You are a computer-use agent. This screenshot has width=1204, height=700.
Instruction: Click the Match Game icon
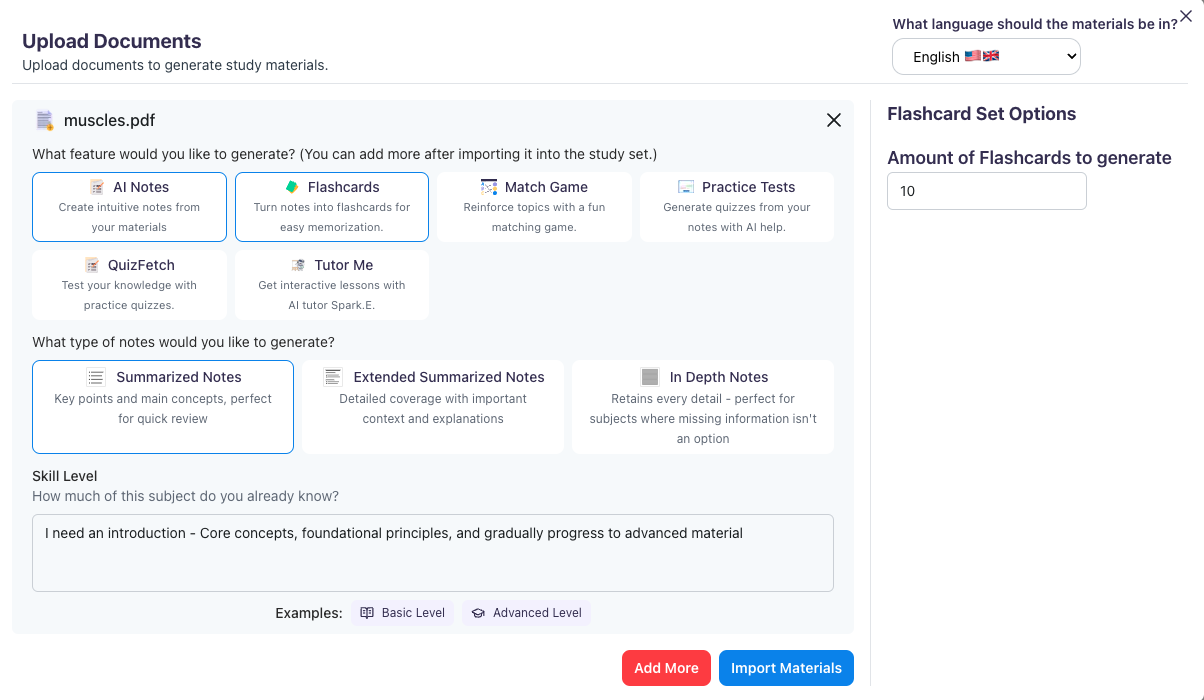pos(491,186)
